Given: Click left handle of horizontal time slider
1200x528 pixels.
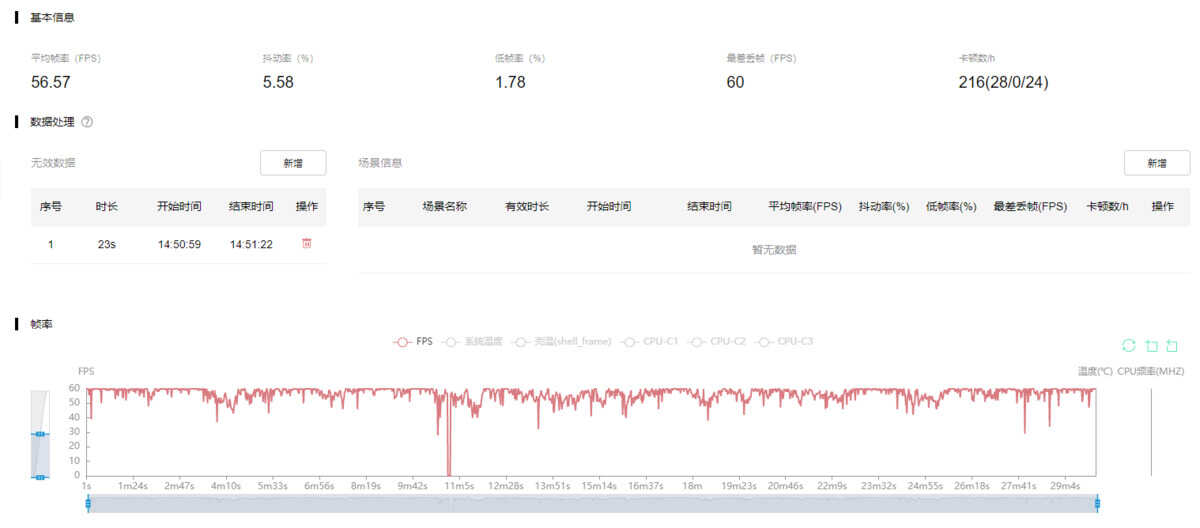Looking at the screenshot, I should pos(88,503).
